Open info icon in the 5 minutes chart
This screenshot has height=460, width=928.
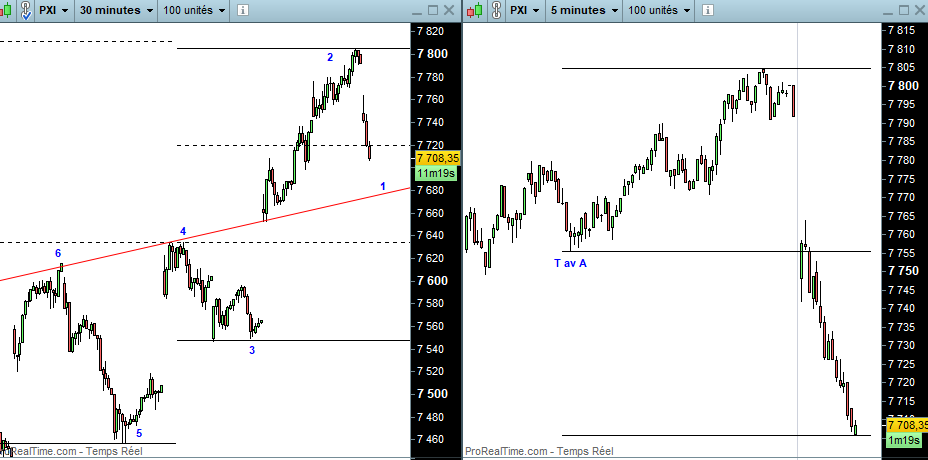click(708, 10)
